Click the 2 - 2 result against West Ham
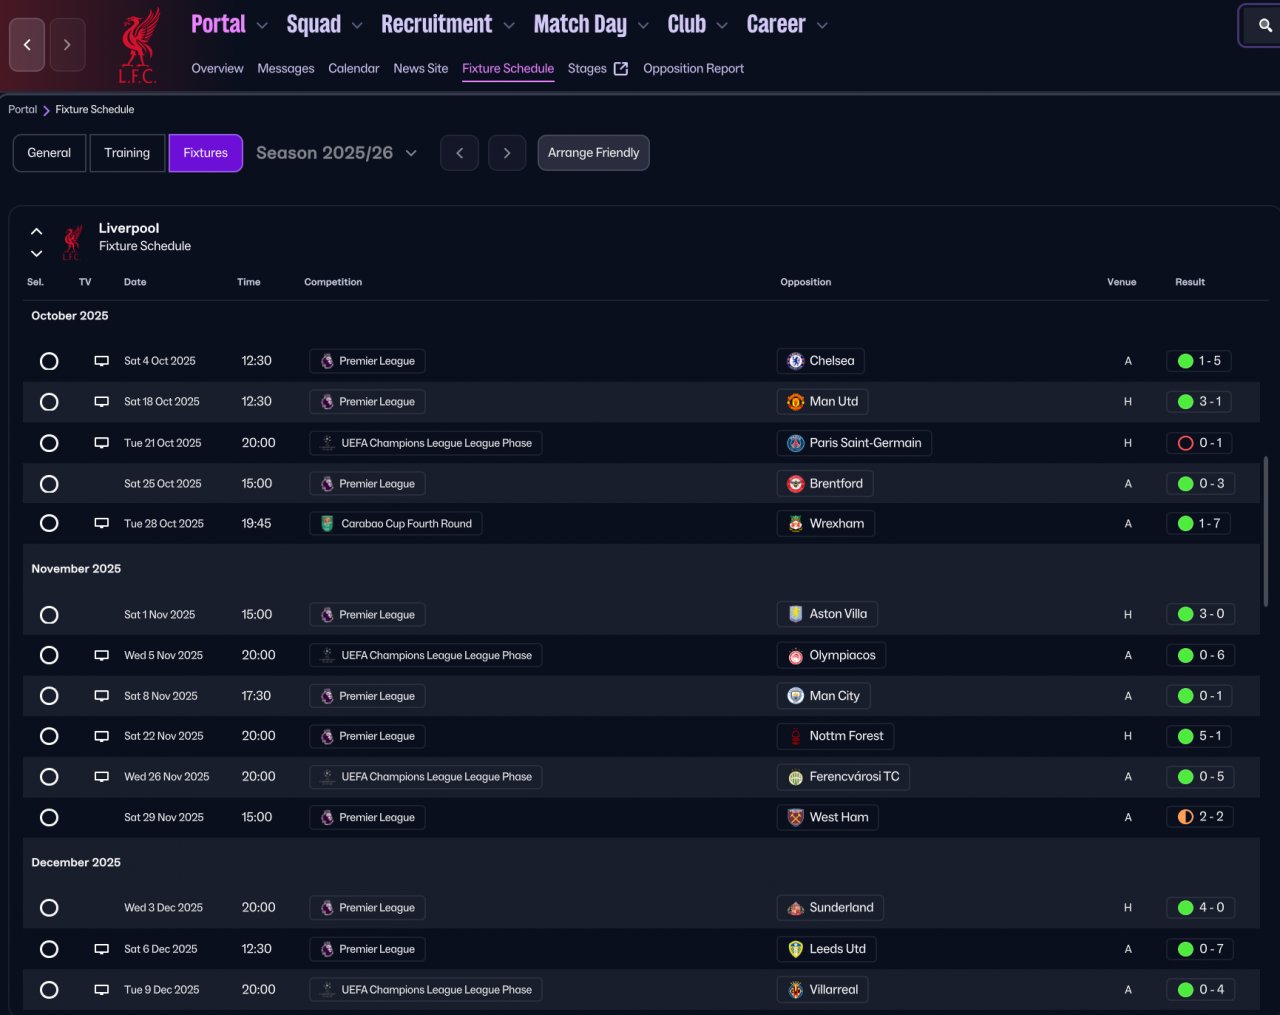The height and width of the screenshot is (1015, 1280). (x=1201, y=817)
